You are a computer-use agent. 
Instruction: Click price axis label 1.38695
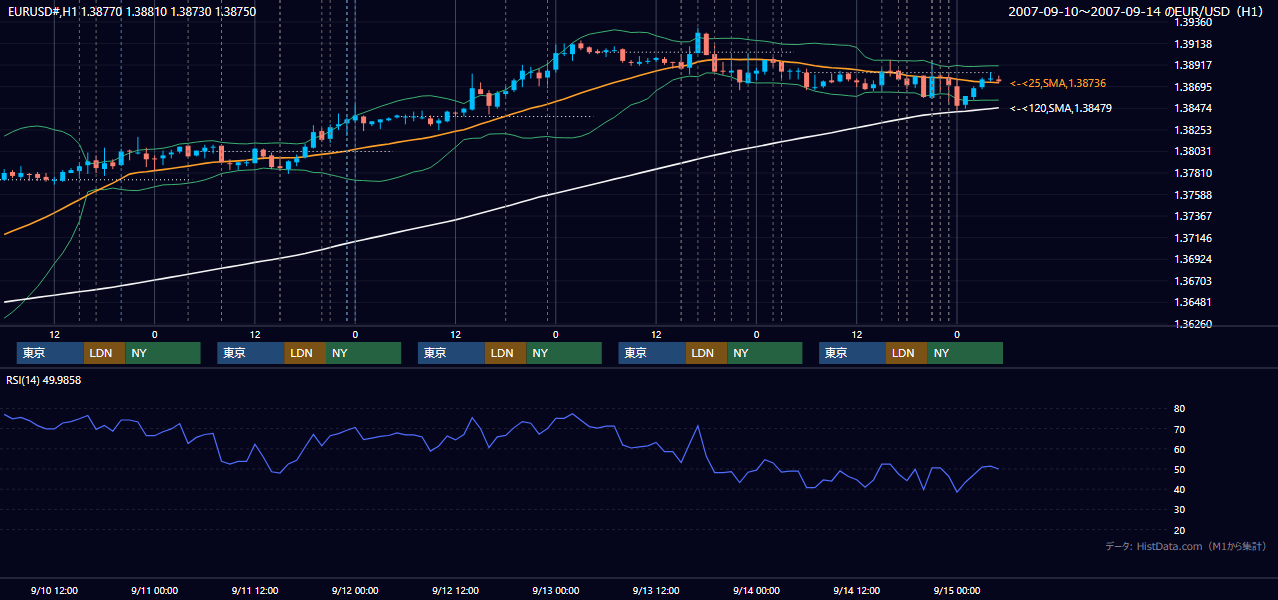click(x=1193, y=87)
